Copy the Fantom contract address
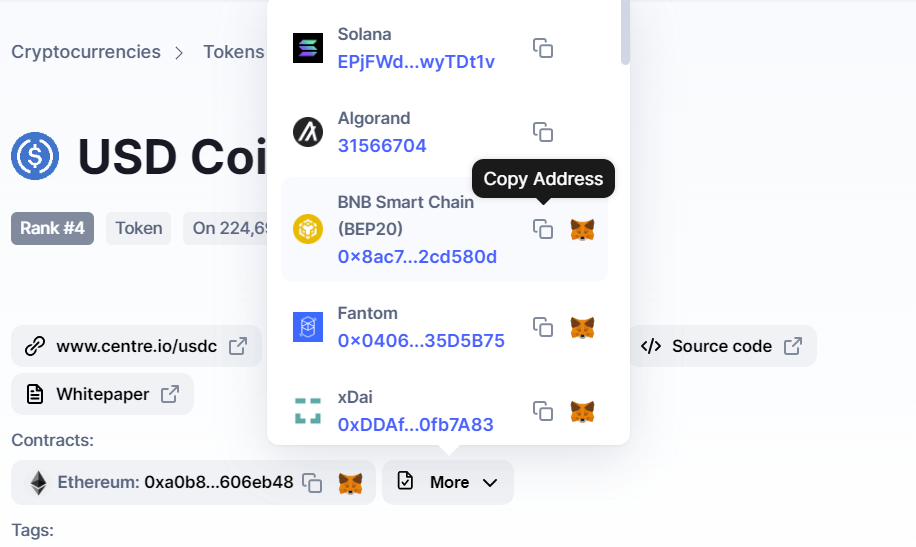The height and width of the screenshot is (547, 916). tap(543, 327)
